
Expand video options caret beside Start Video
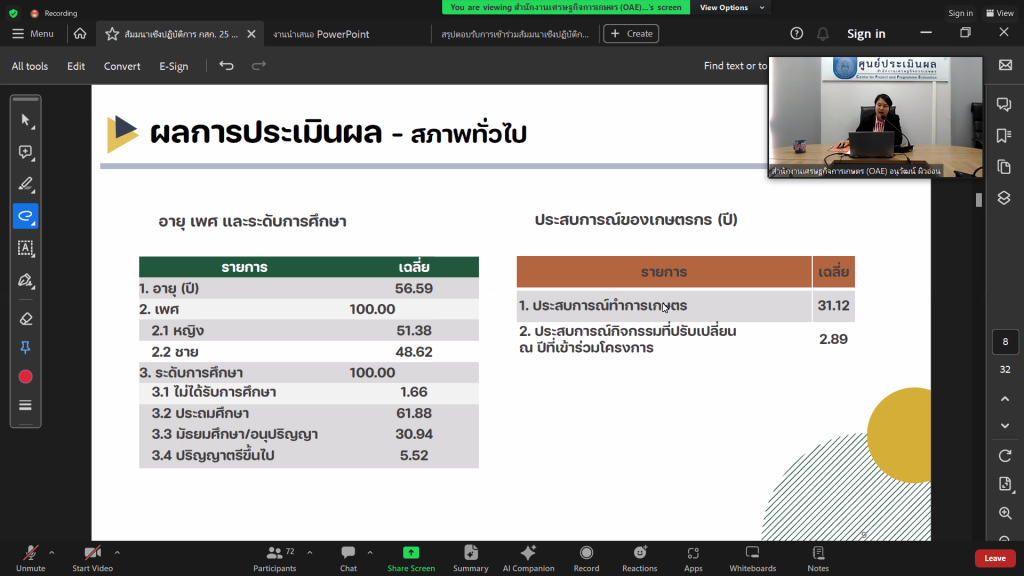click(x=118, y=553)
